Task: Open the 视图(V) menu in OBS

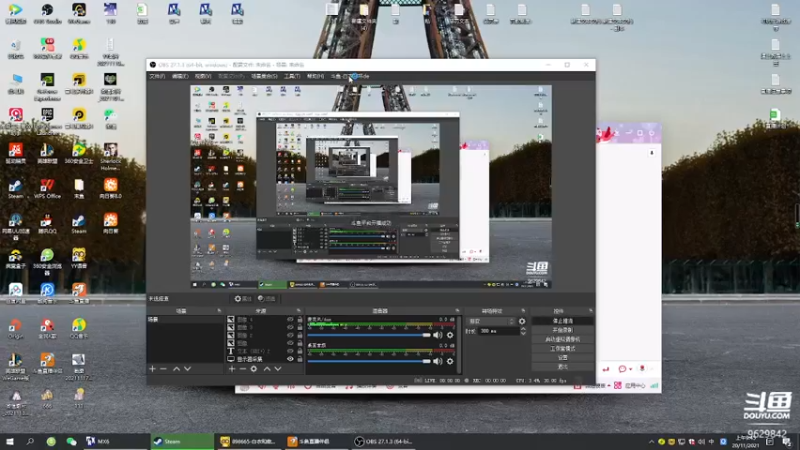Action: click(x=203, y=77)
